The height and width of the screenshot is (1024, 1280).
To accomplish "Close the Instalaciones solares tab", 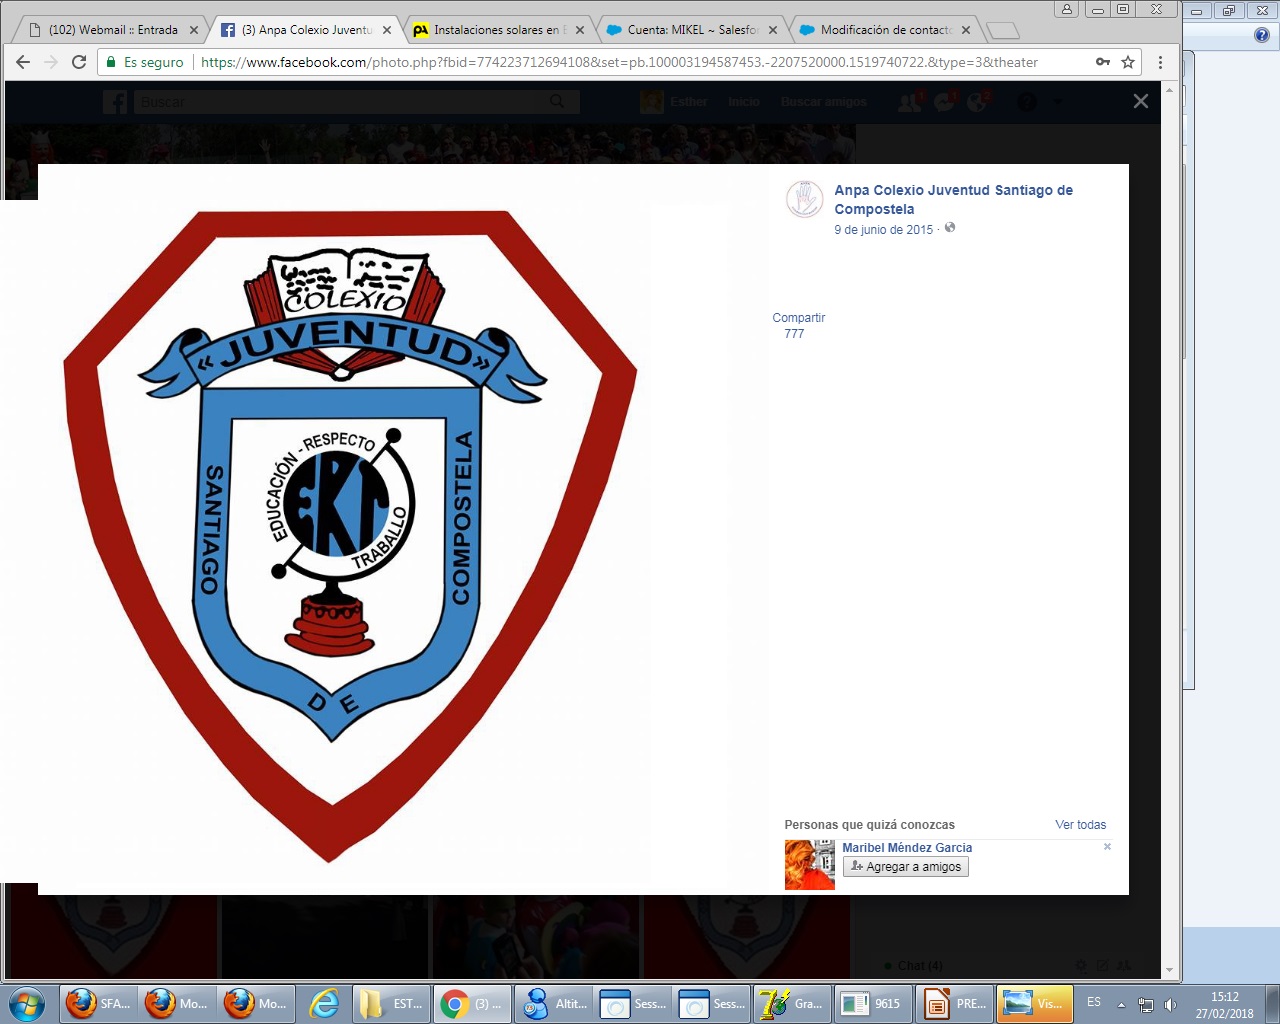I will (x=580, y=30).
